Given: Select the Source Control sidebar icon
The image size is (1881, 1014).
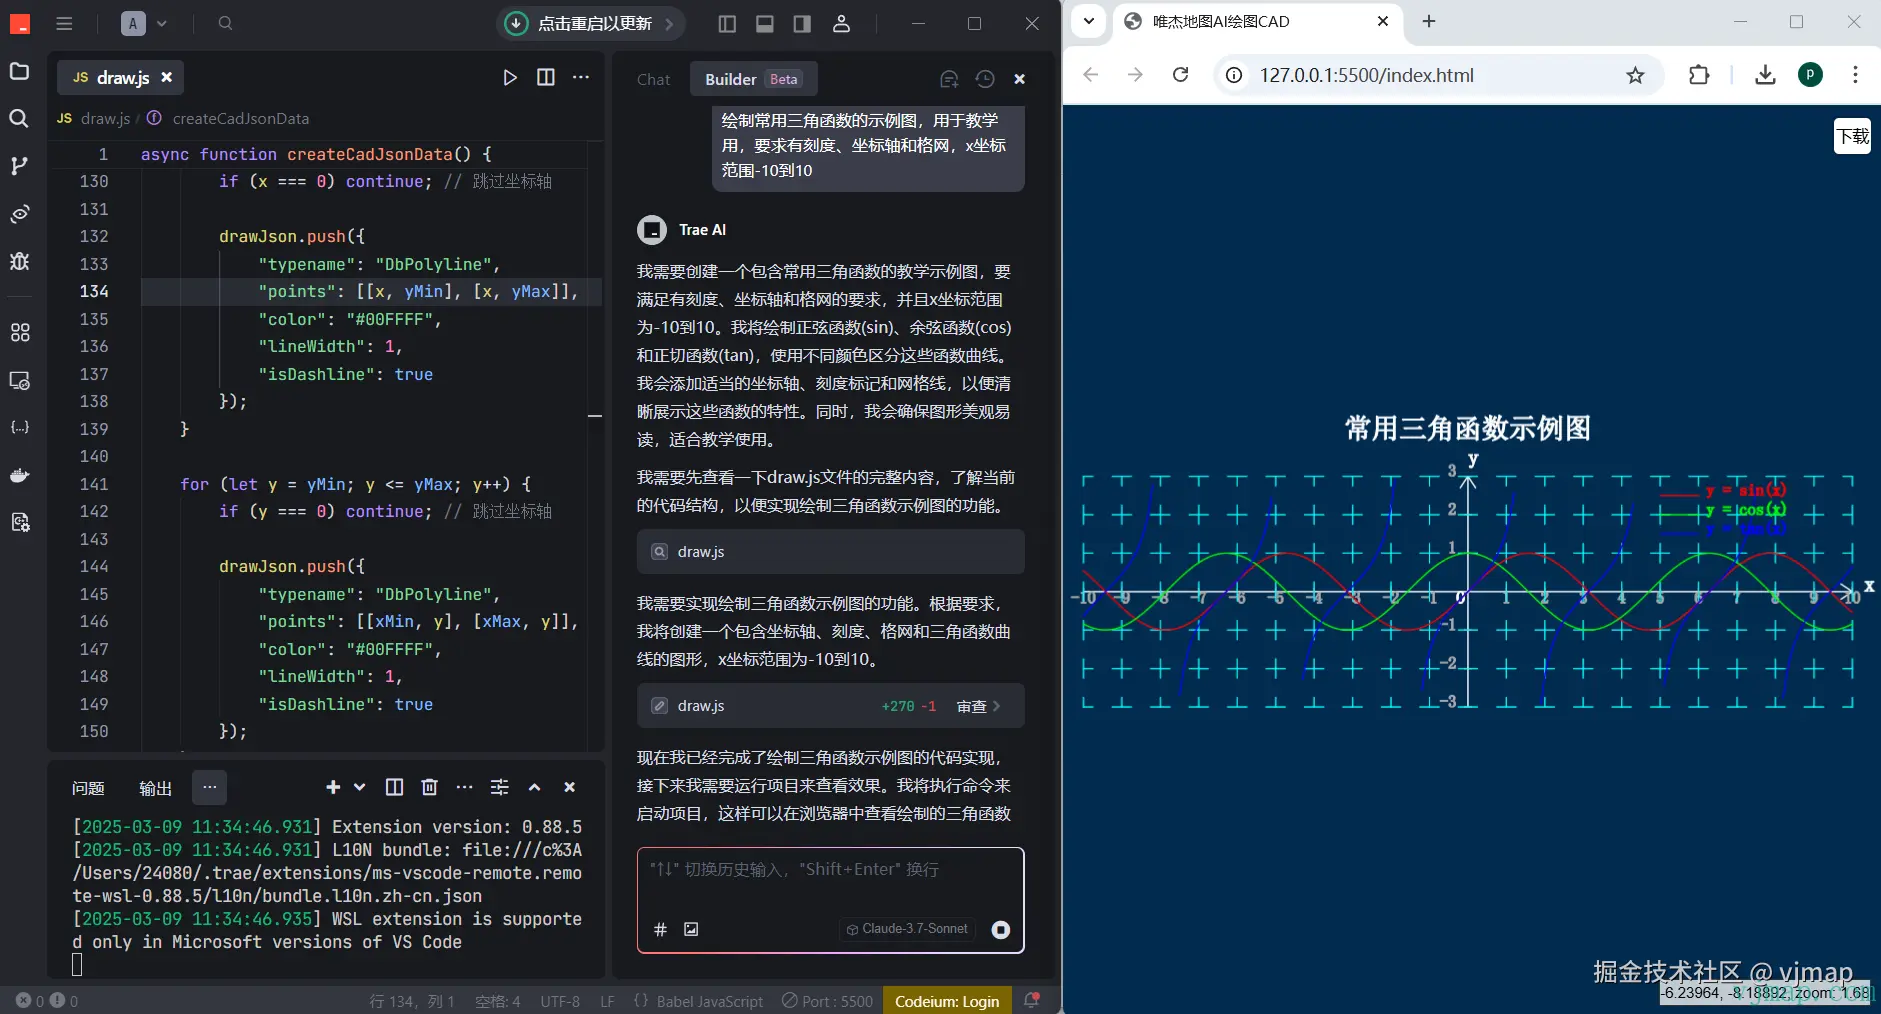Looking at the screenshot, I should coord(18,166).
